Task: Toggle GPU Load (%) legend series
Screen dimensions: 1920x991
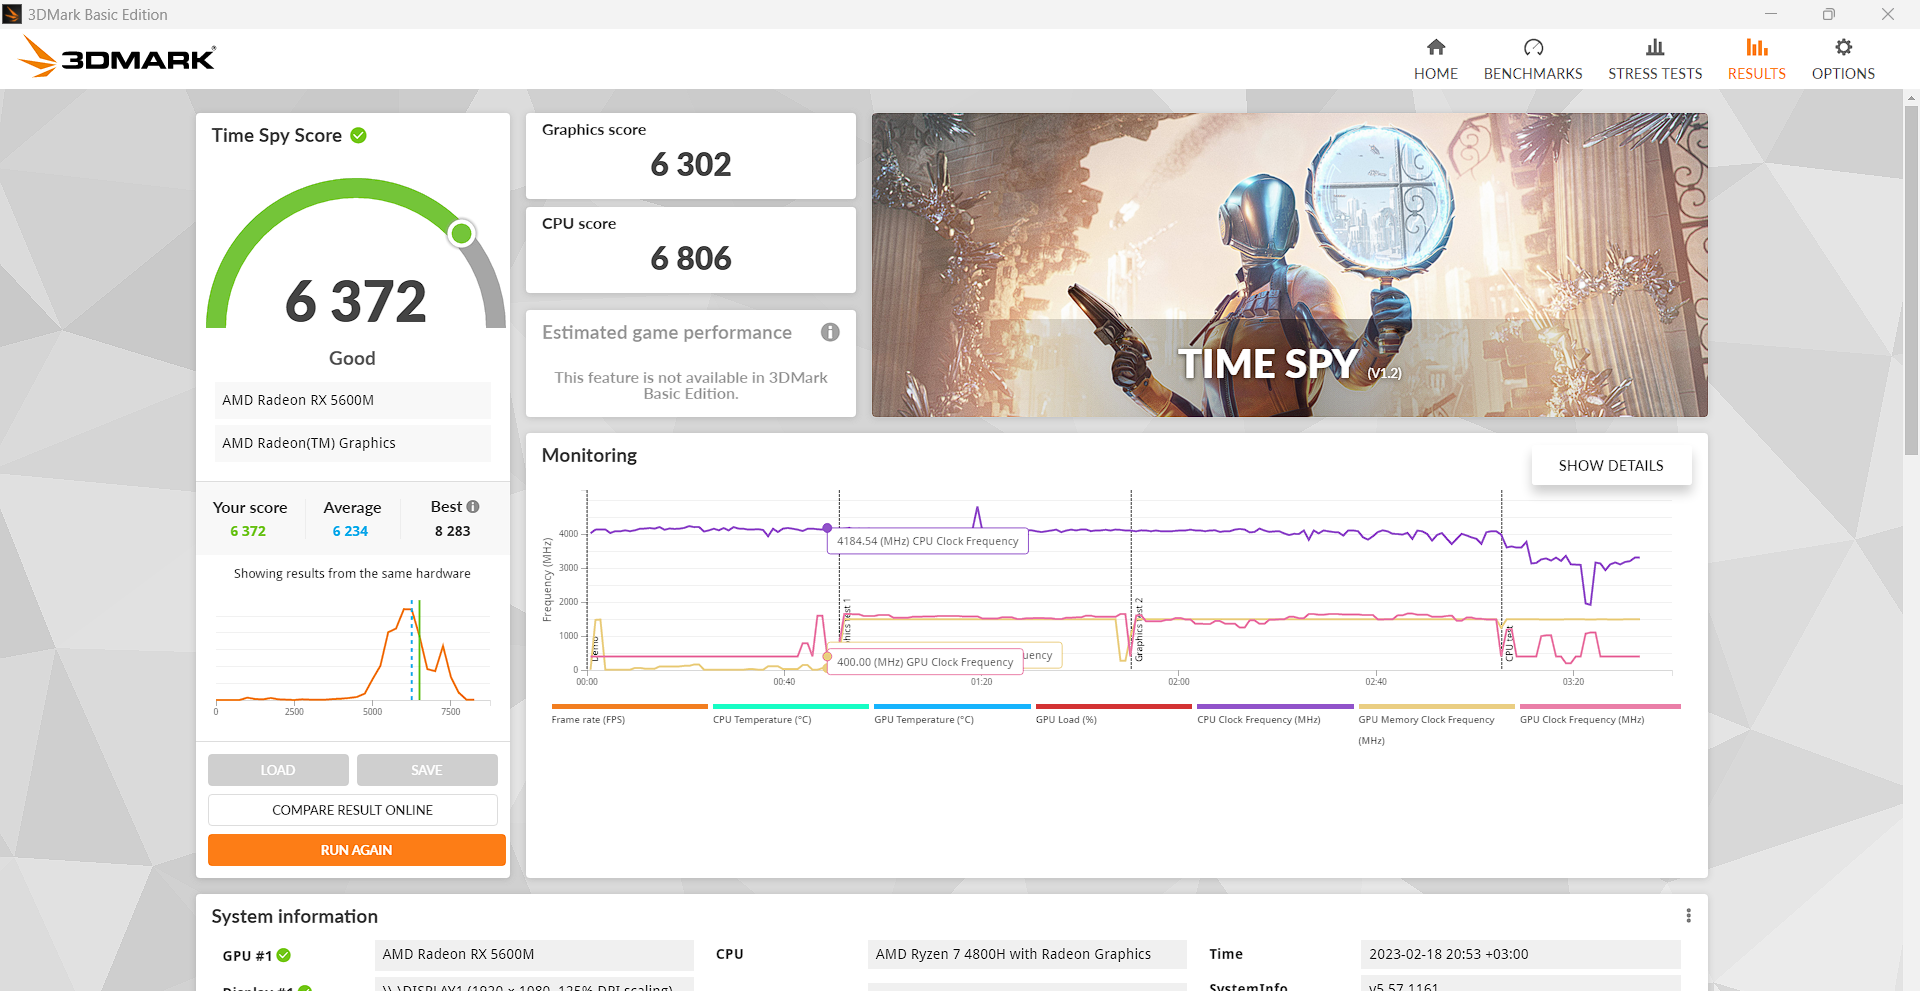Action: click(1113, 714)
